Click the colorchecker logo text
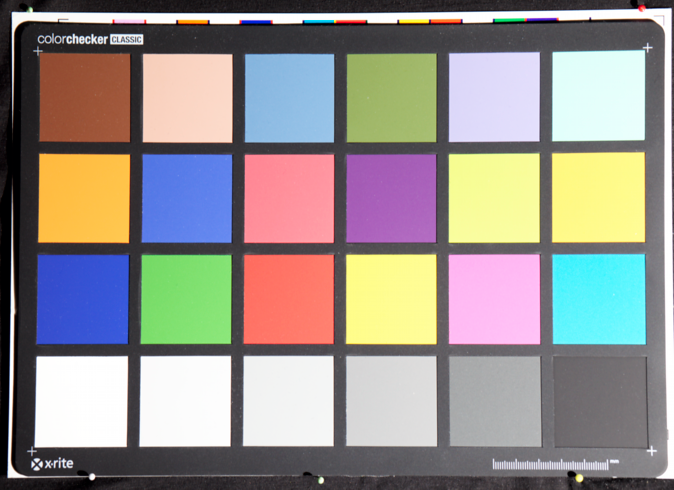This screenshot has width=674, height=490. (x=73, y=40)
